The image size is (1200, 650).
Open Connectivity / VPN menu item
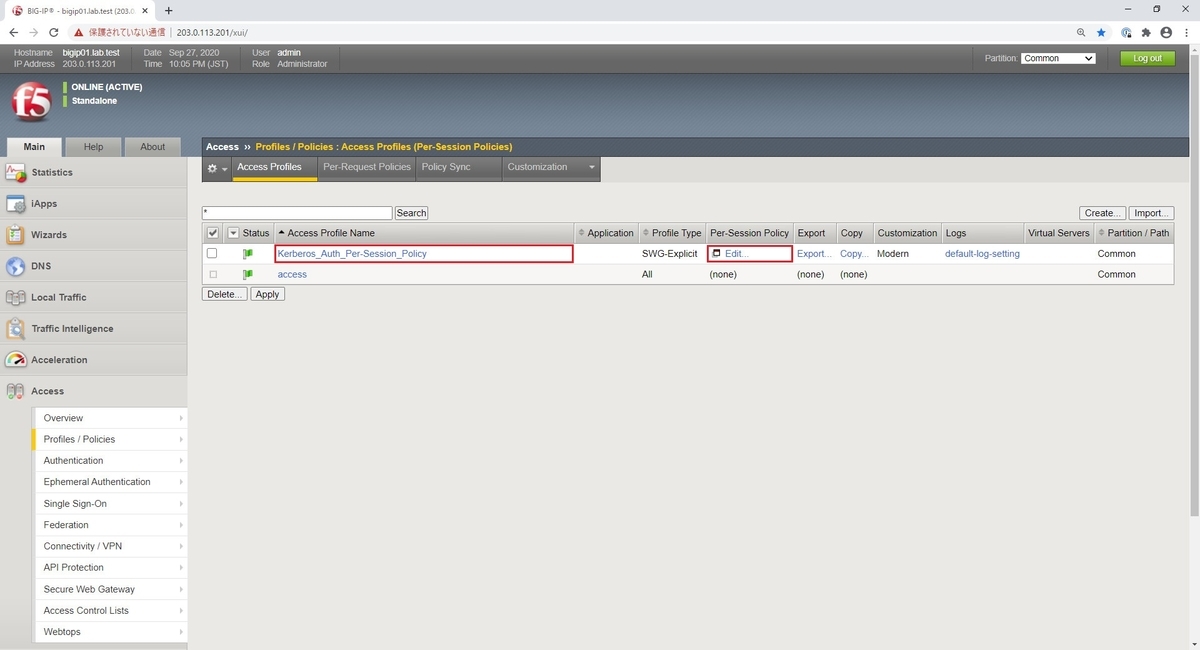[x=110, y=546]
